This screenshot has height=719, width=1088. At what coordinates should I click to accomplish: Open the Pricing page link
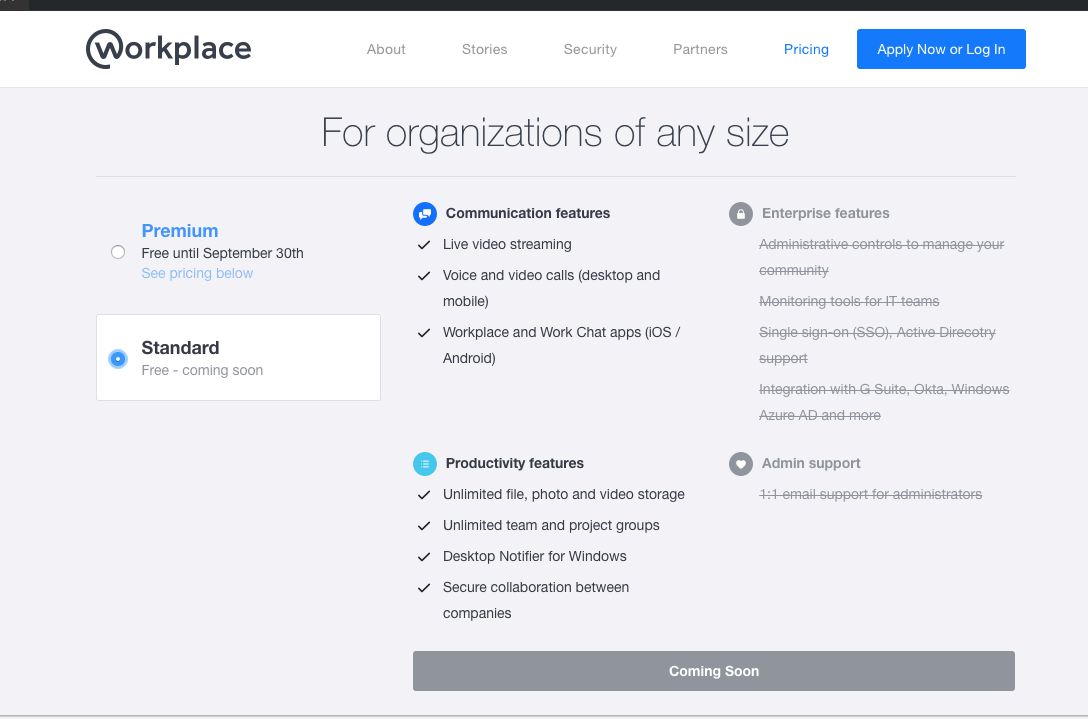click(806, 49)
